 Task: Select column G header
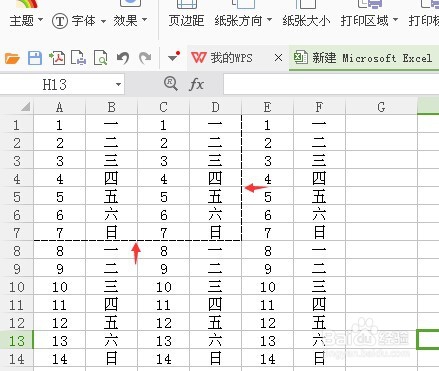pos(381,107)
